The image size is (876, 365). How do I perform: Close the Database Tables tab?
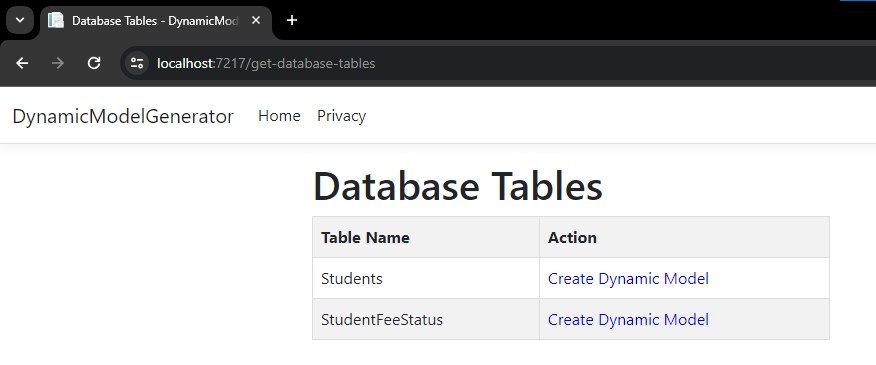256,21
